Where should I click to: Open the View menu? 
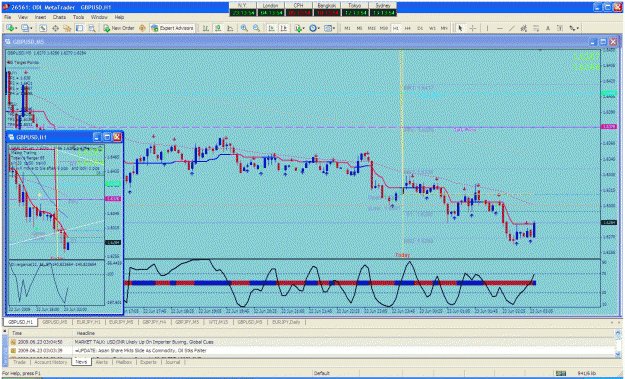(x=23, y=18)
